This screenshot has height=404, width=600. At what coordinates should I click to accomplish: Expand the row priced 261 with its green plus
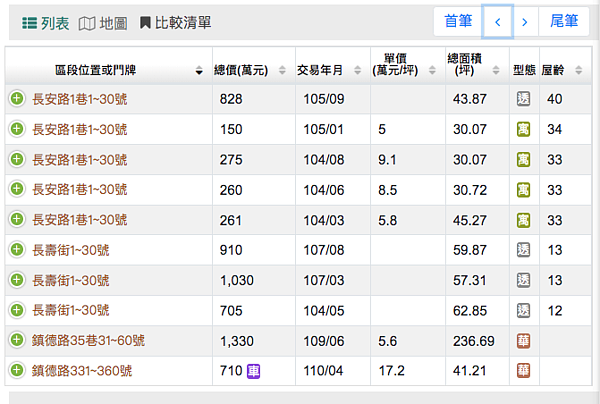click(x=17, y=220)
